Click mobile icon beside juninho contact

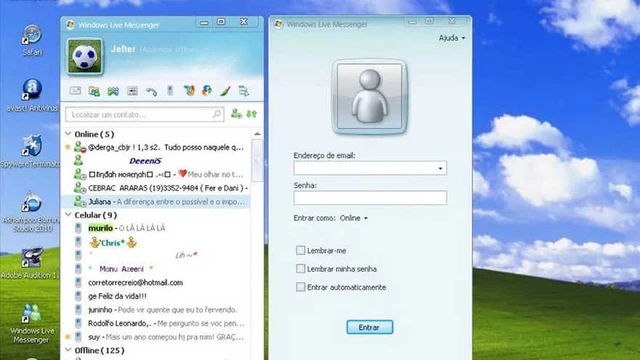coord(78,310)
